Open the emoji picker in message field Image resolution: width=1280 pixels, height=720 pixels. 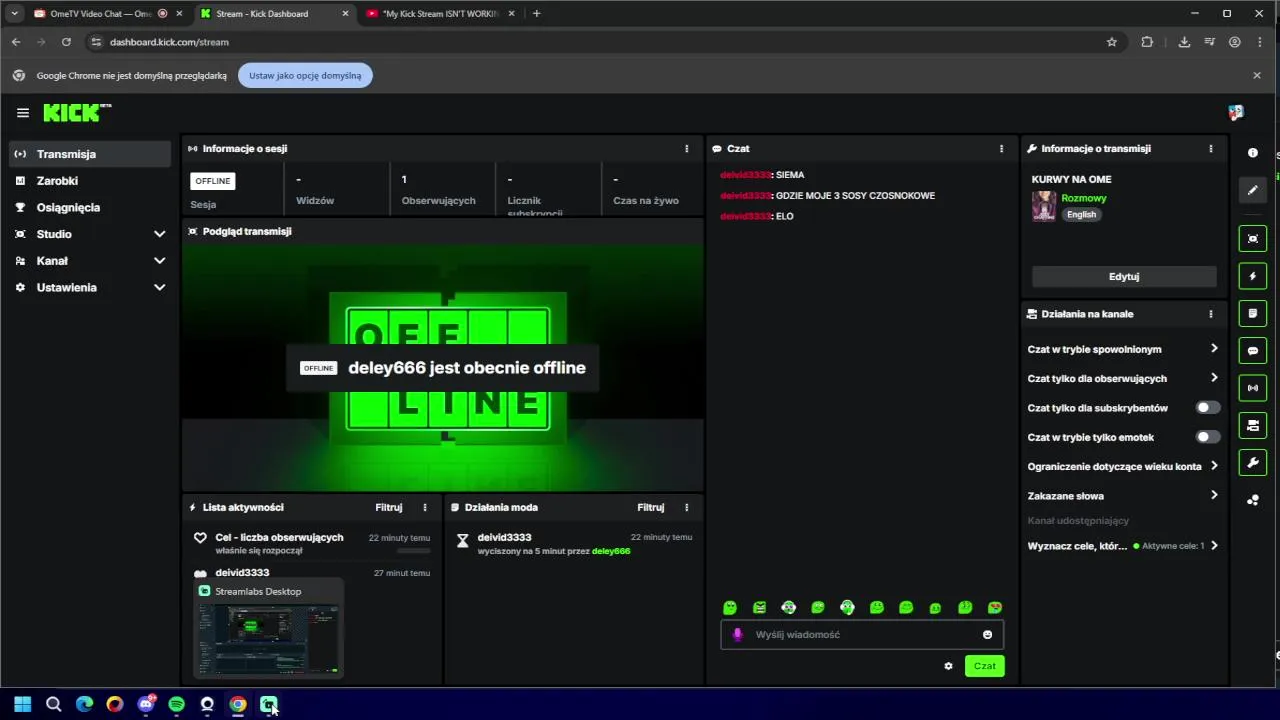(988, 635)
